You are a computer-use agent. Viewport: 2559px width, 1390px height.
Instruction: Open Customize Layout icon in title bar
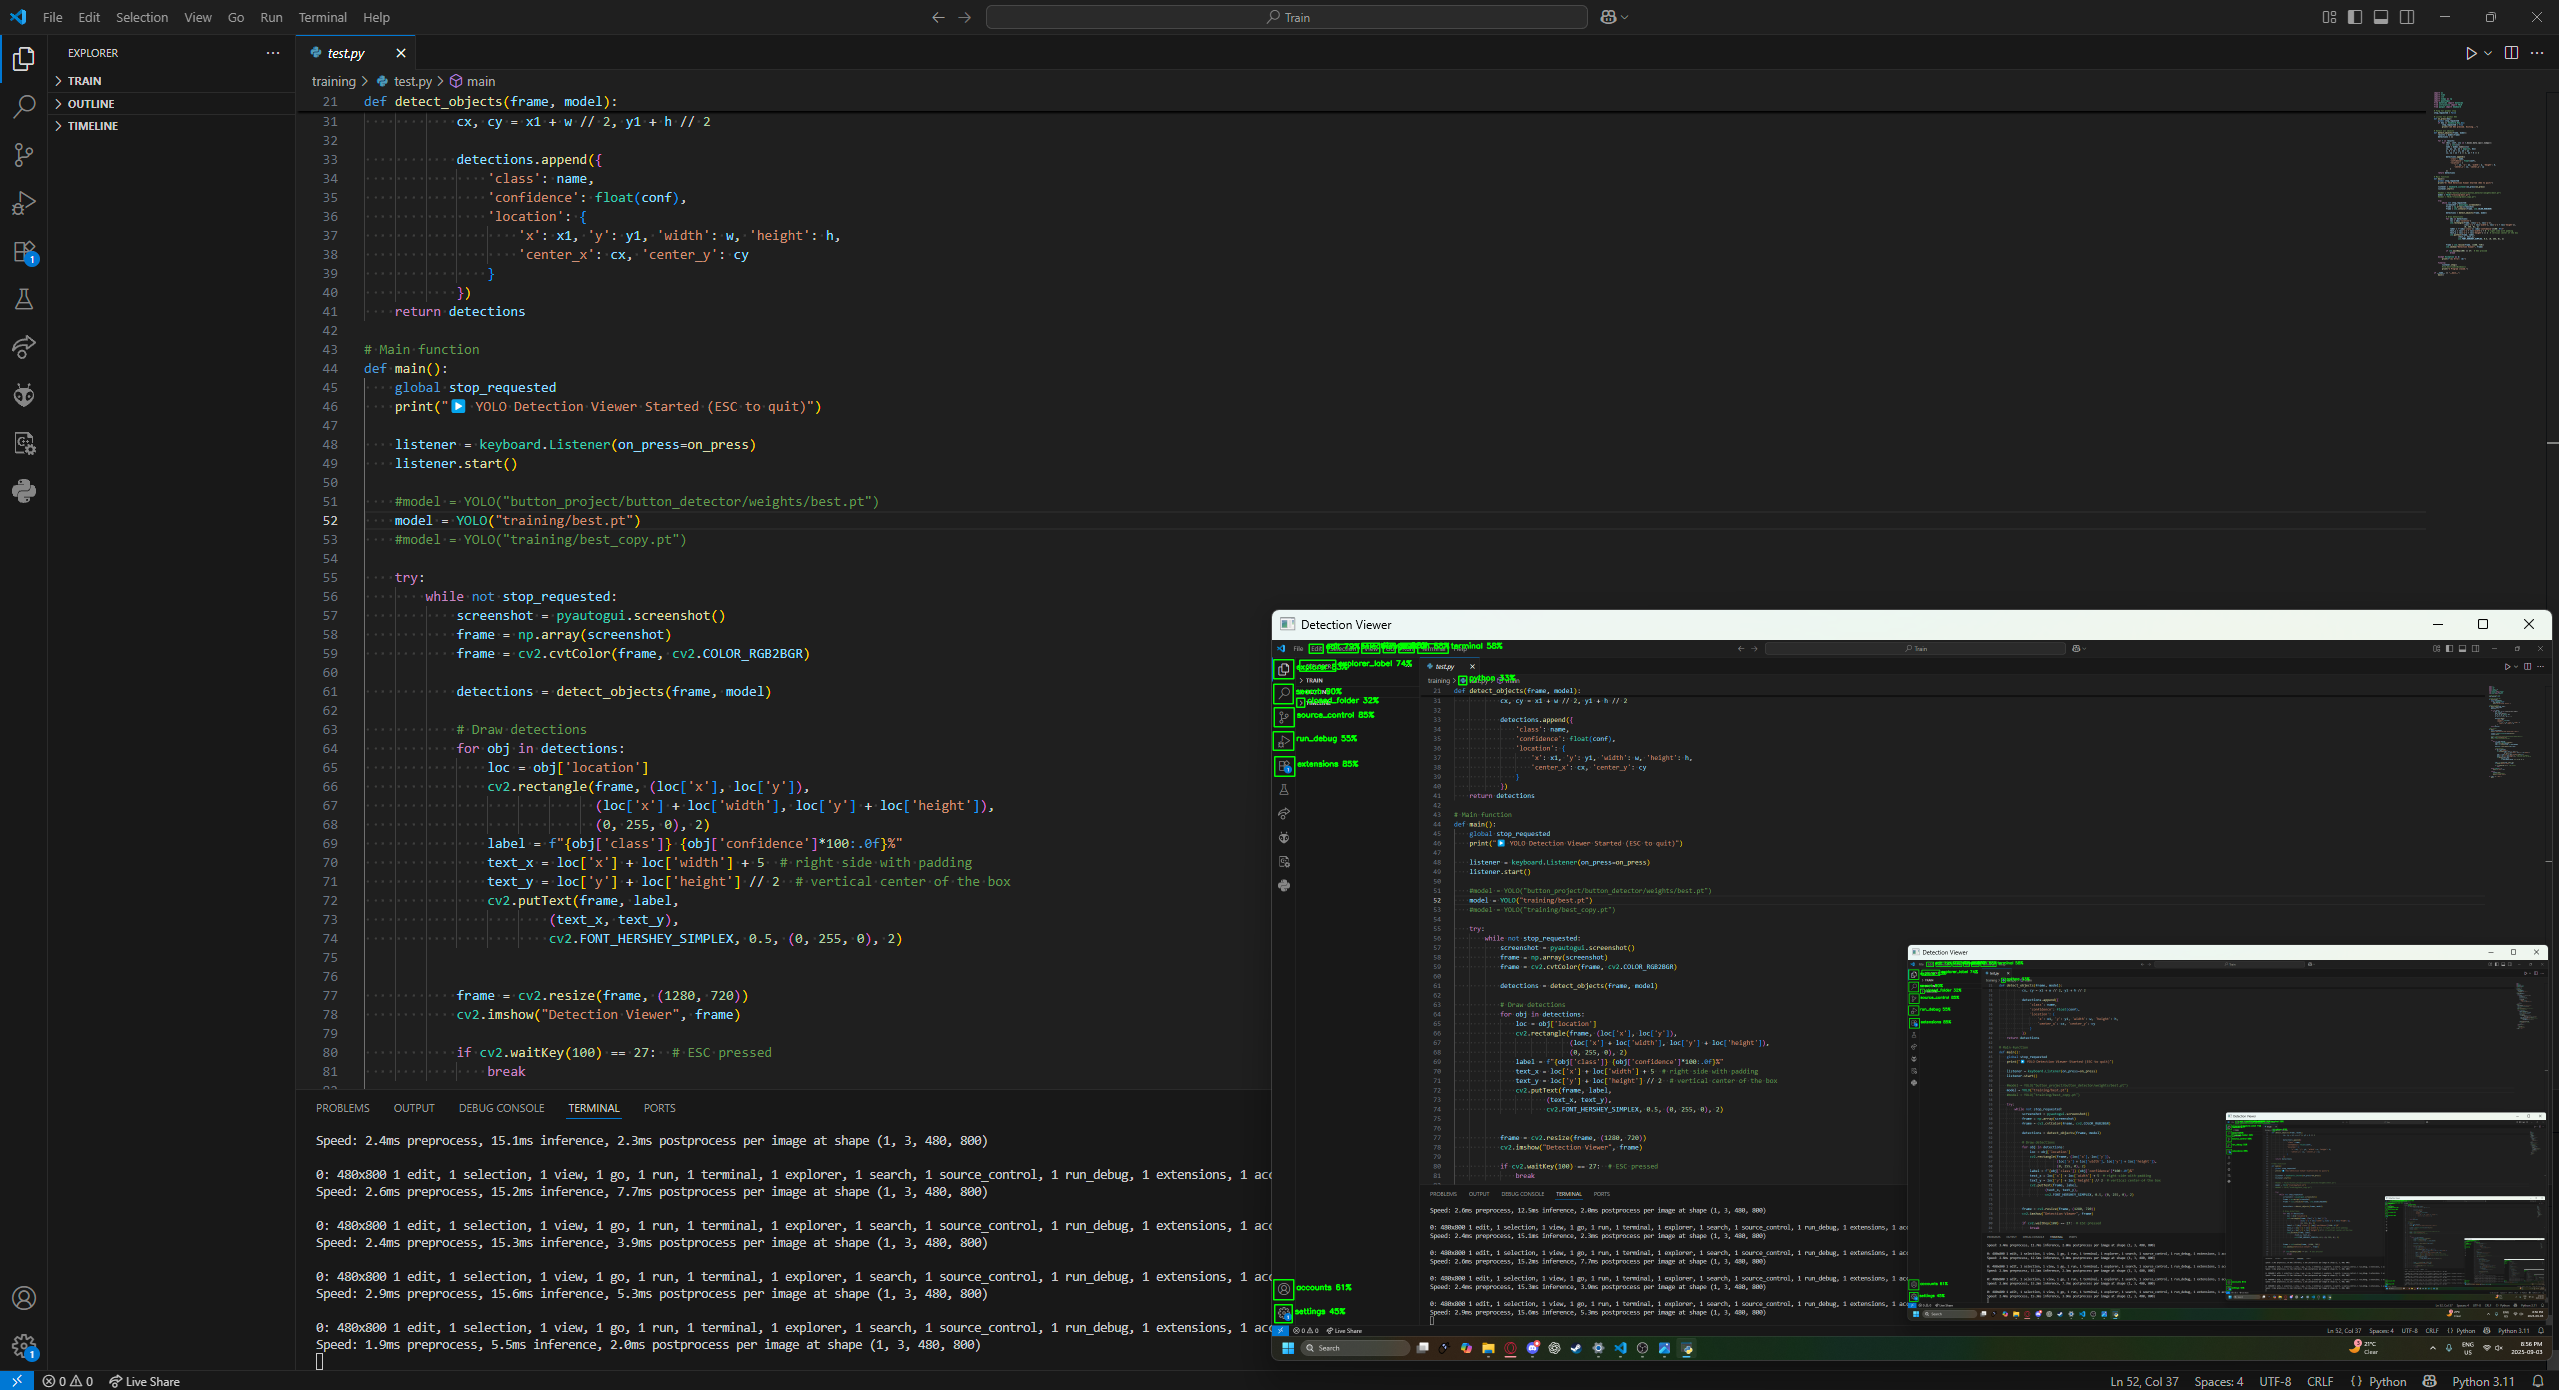2329,17
